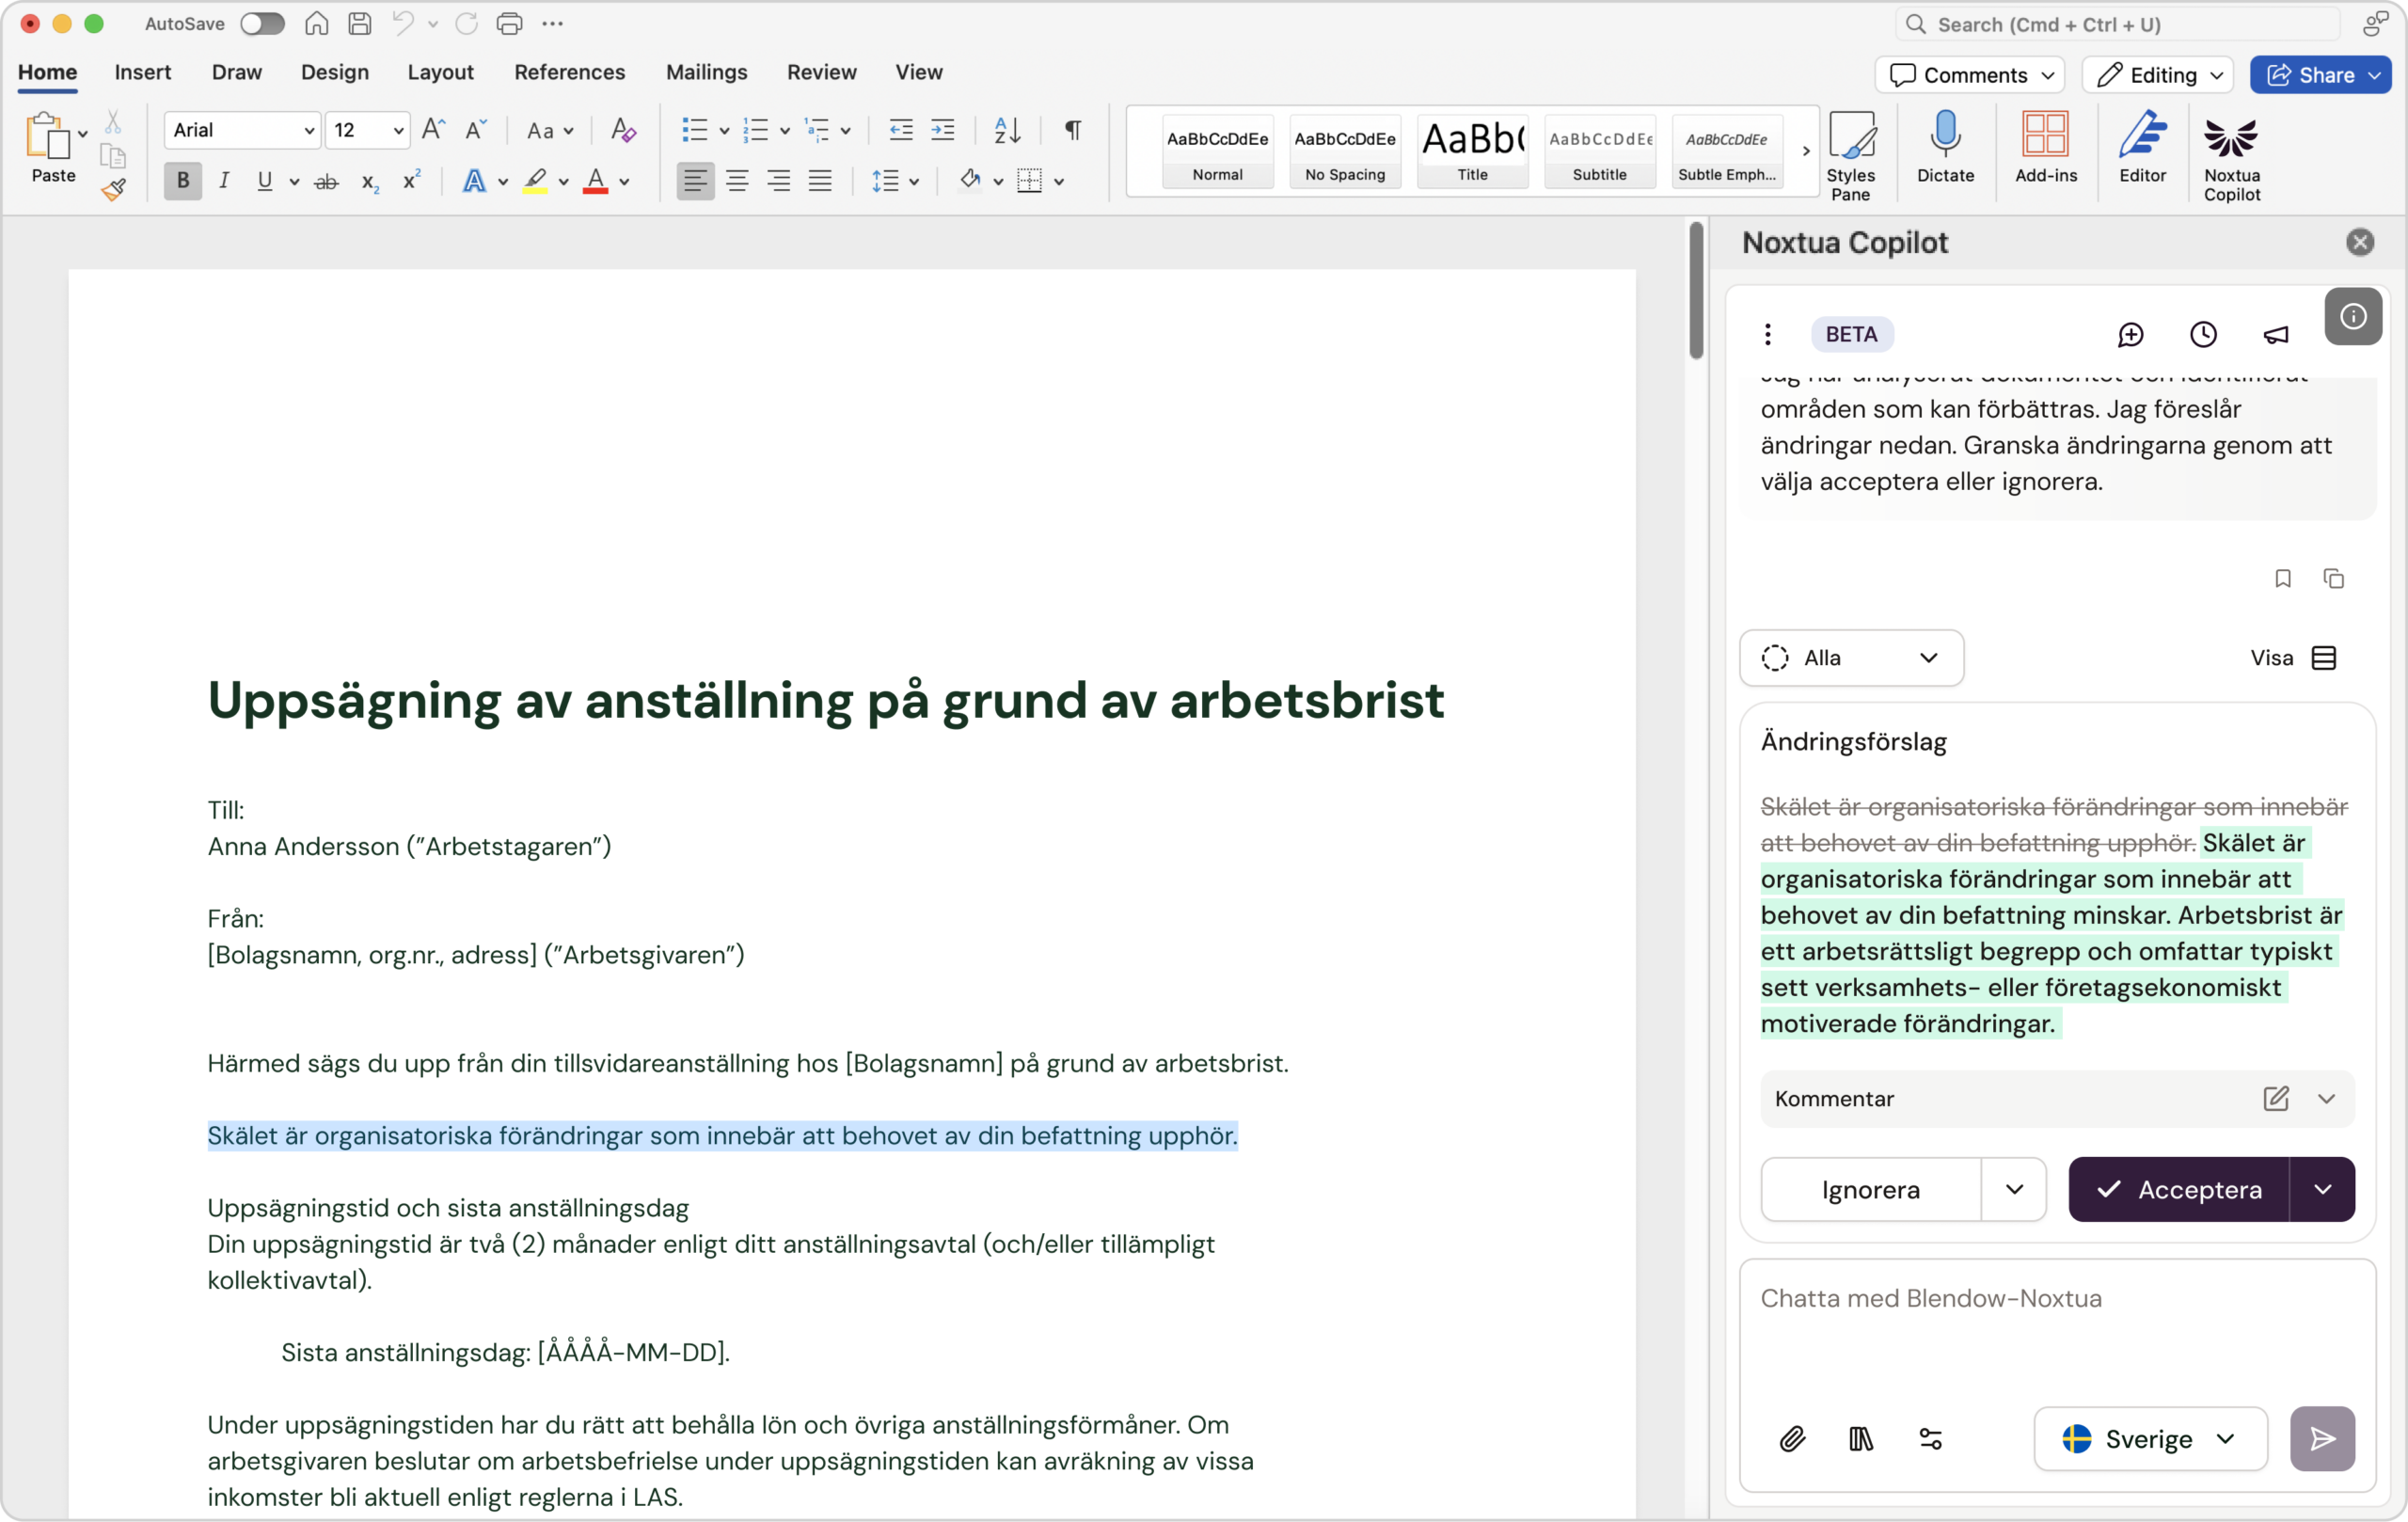Switch to the Review tab
The image size is (2408, 1522).
[821, 72]
